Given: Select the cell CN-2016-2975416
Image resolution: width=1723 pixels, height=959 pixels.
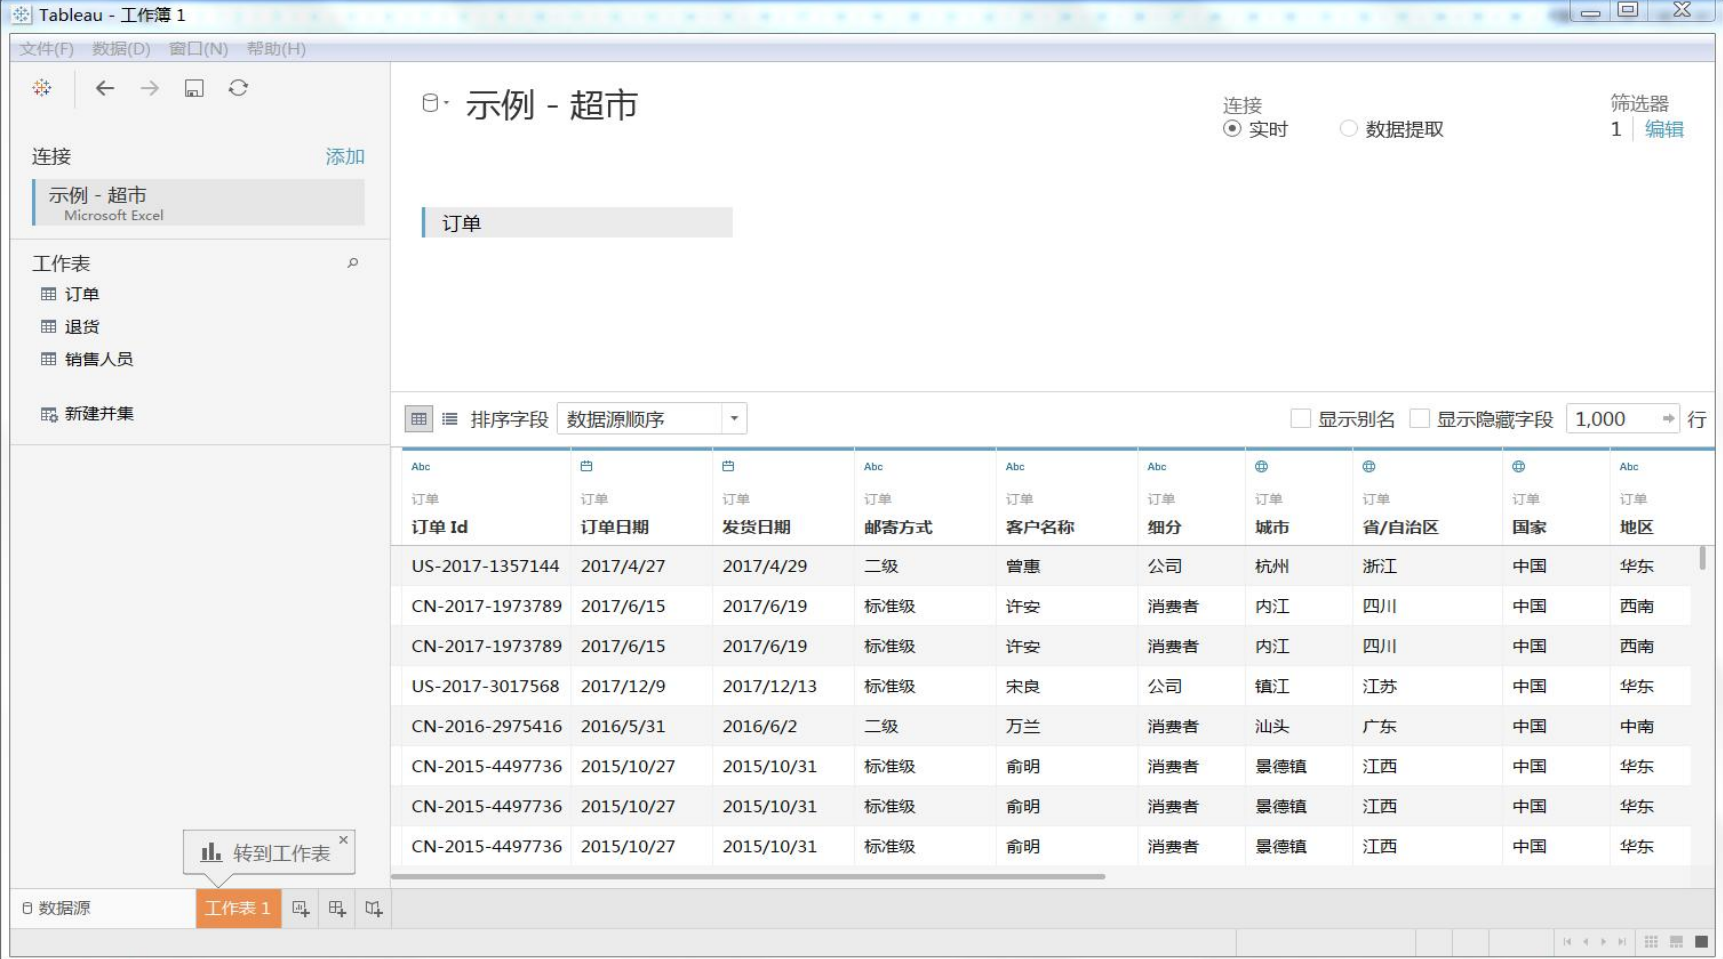Looking at the screenshot, I should 486,726.
